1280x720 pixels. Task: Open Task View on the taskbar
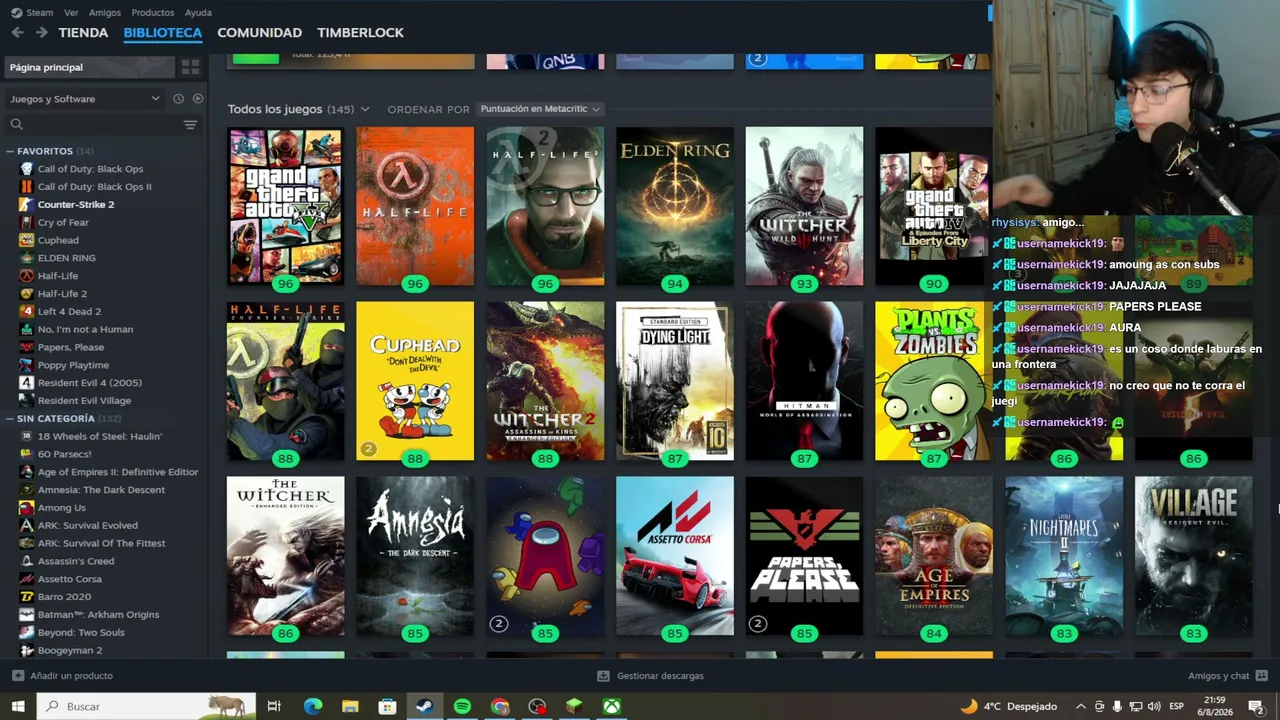click(x=274, y=706)
